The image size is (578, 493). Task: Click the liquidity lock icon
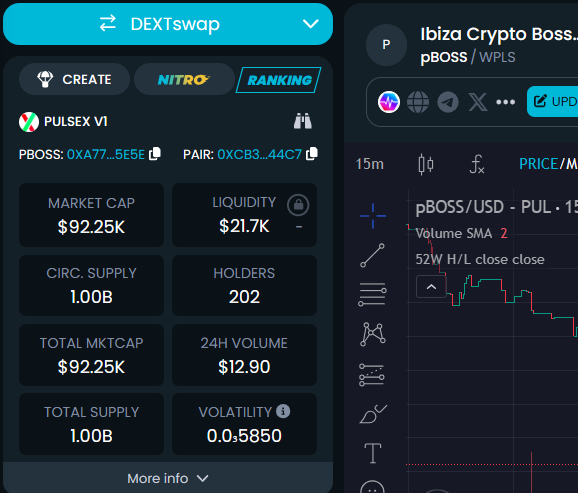(x=298, y=205)
